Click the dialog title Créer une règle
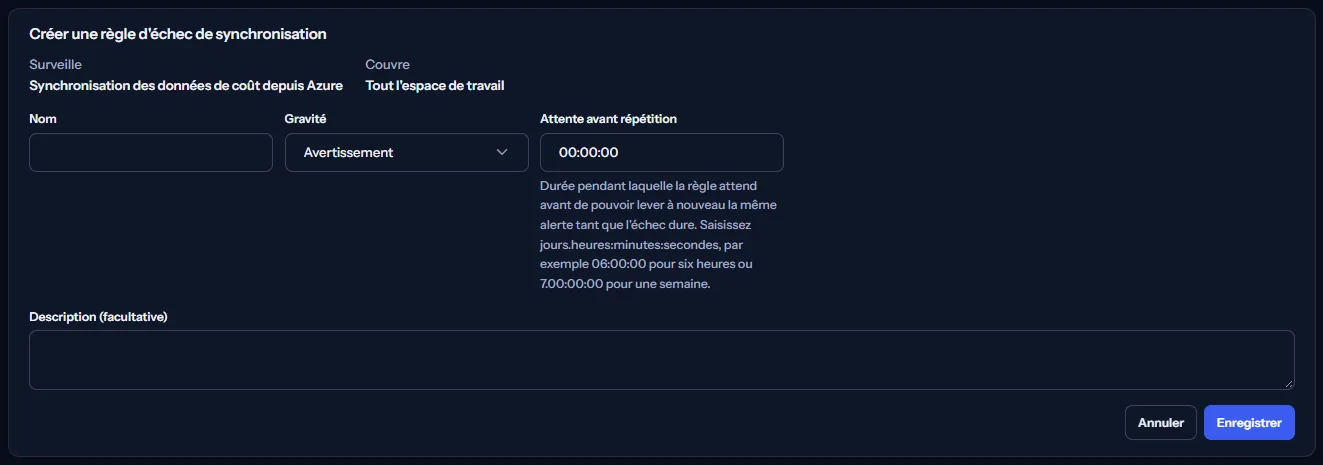The image size is (1323, 465). tap(178, 34)
